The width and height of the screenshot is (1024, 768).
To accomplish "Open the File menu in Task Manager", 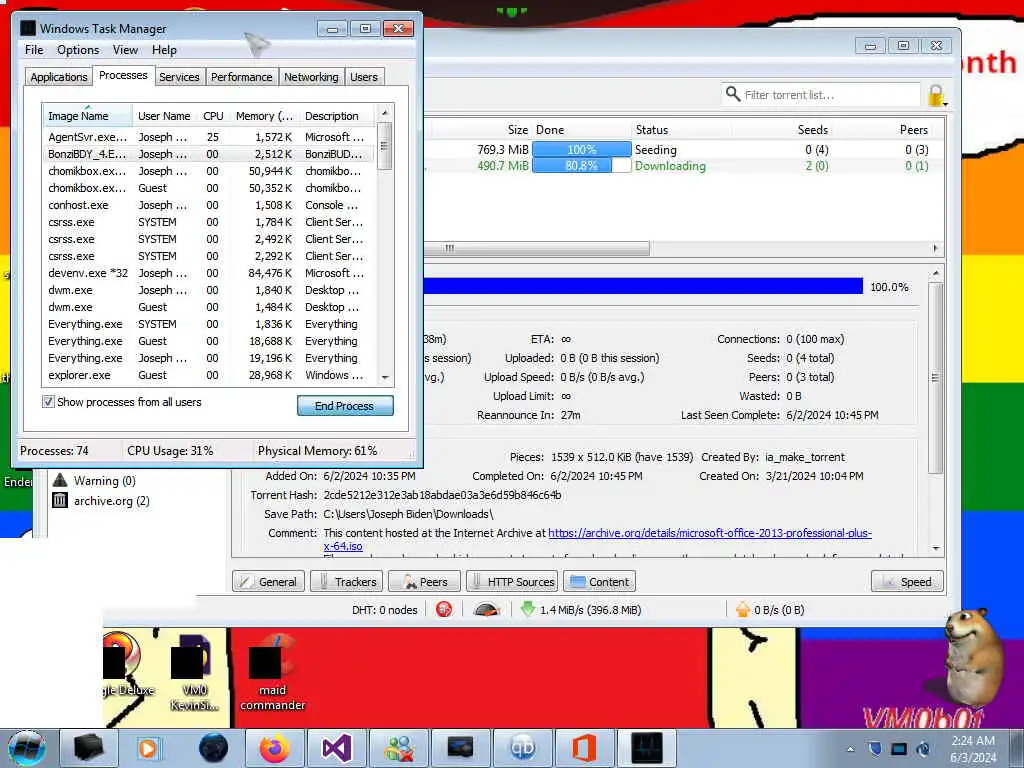I will 34,50.
